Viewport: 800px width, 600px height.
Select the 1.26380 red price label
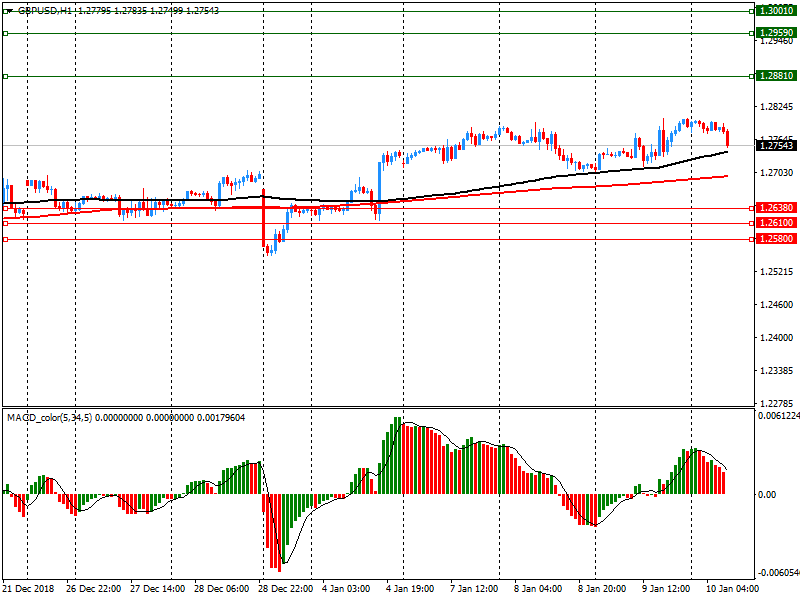pyautogui.click(x=776, y=208)
